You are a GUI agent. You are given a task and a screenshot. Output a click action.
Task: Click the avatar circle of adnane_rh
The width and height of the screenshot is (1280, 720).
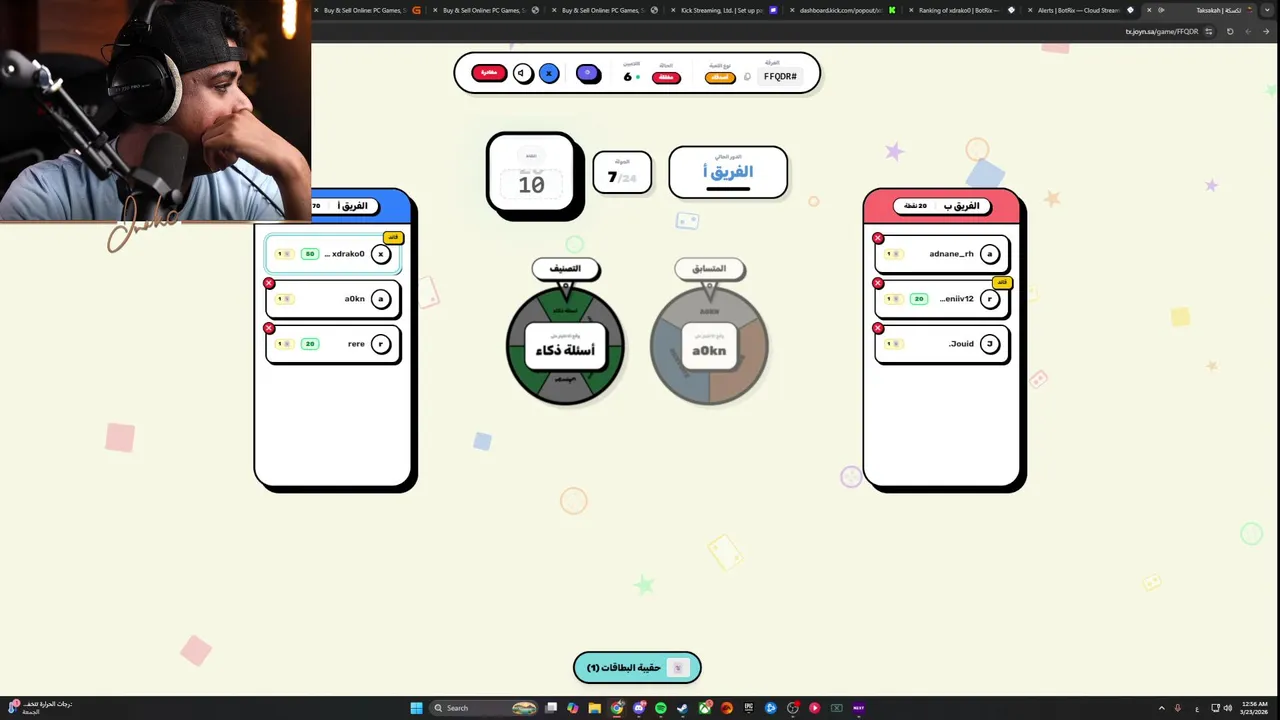coord(990,254)
